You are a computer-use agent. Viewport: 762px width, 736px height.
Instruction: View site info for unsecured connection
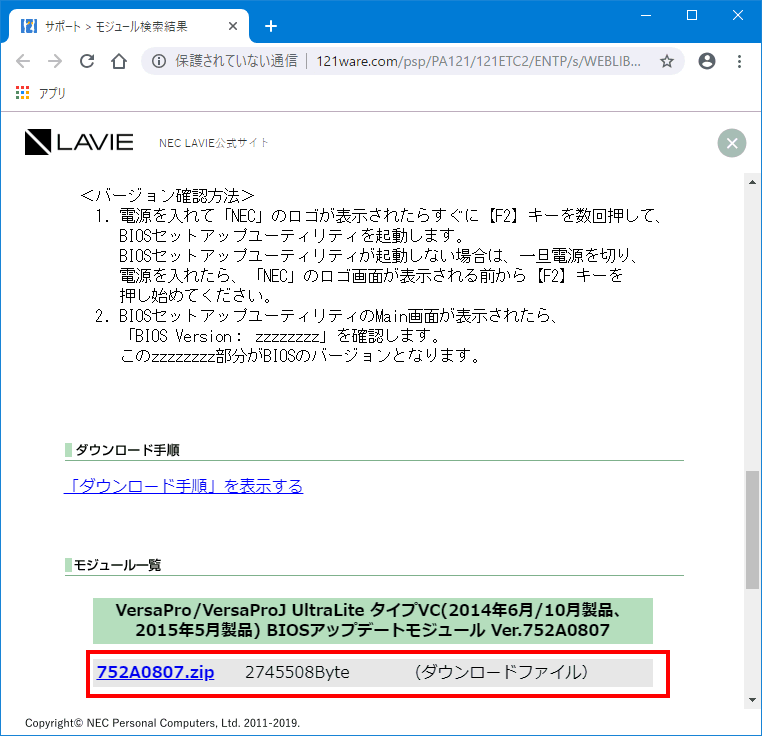159,61
